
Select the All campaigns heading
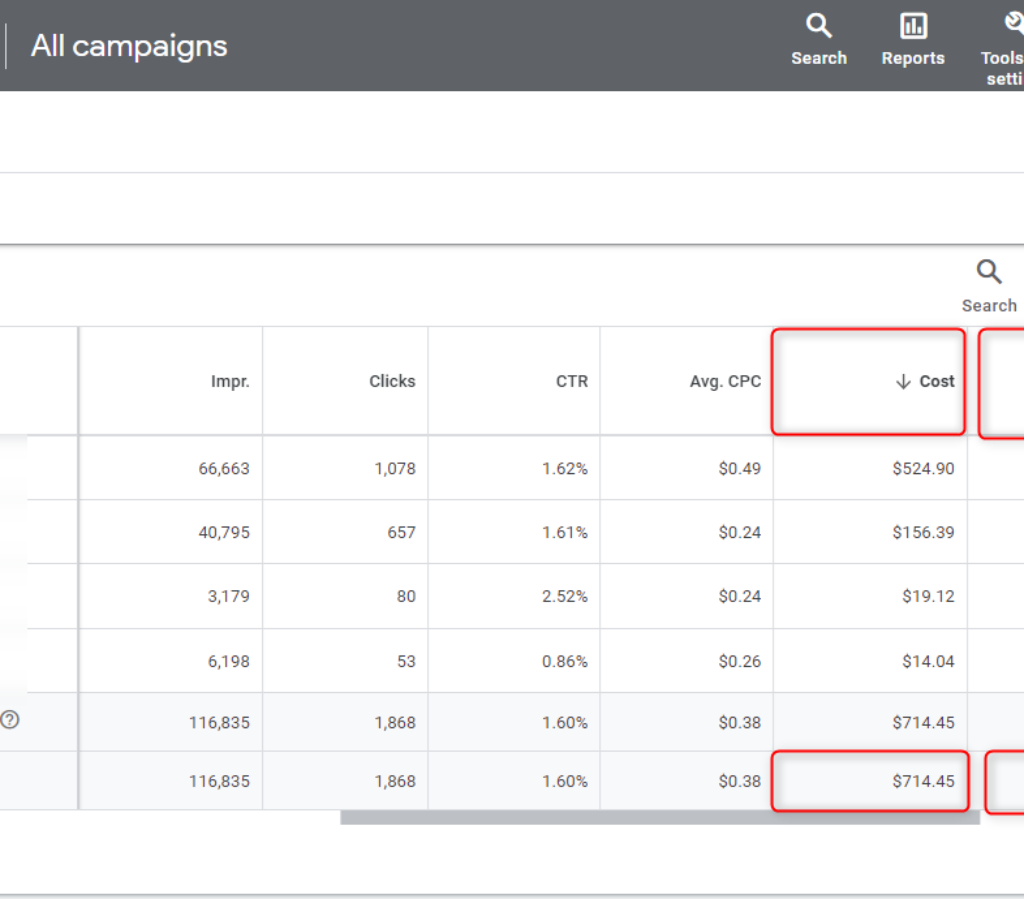pyautogui.click(x=128, y=46)
